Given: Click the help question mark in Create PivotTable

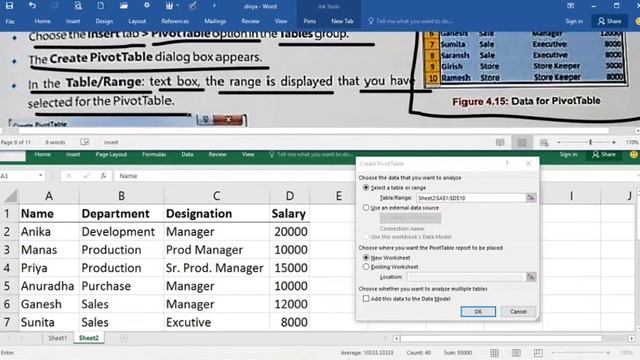Looking at the screenshot, I should point(507,163).
